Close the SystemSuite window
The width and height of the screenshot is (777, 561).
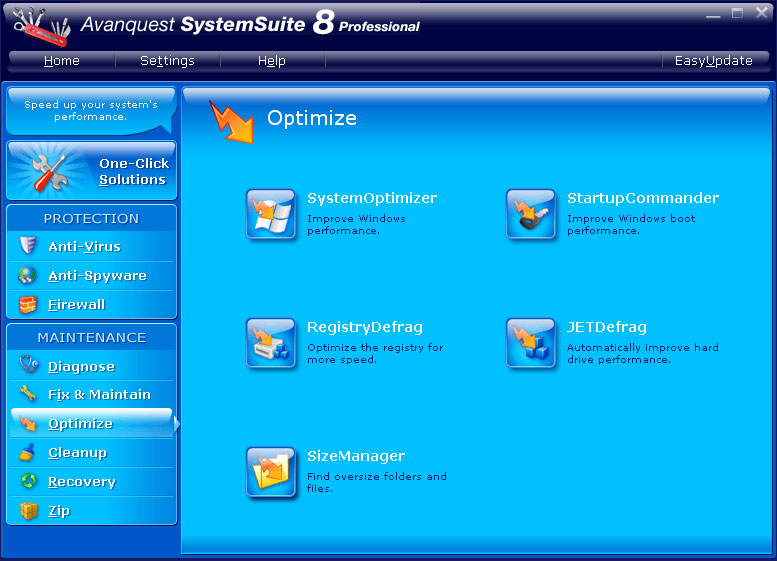pyautogui.click(x=762, y=13)
